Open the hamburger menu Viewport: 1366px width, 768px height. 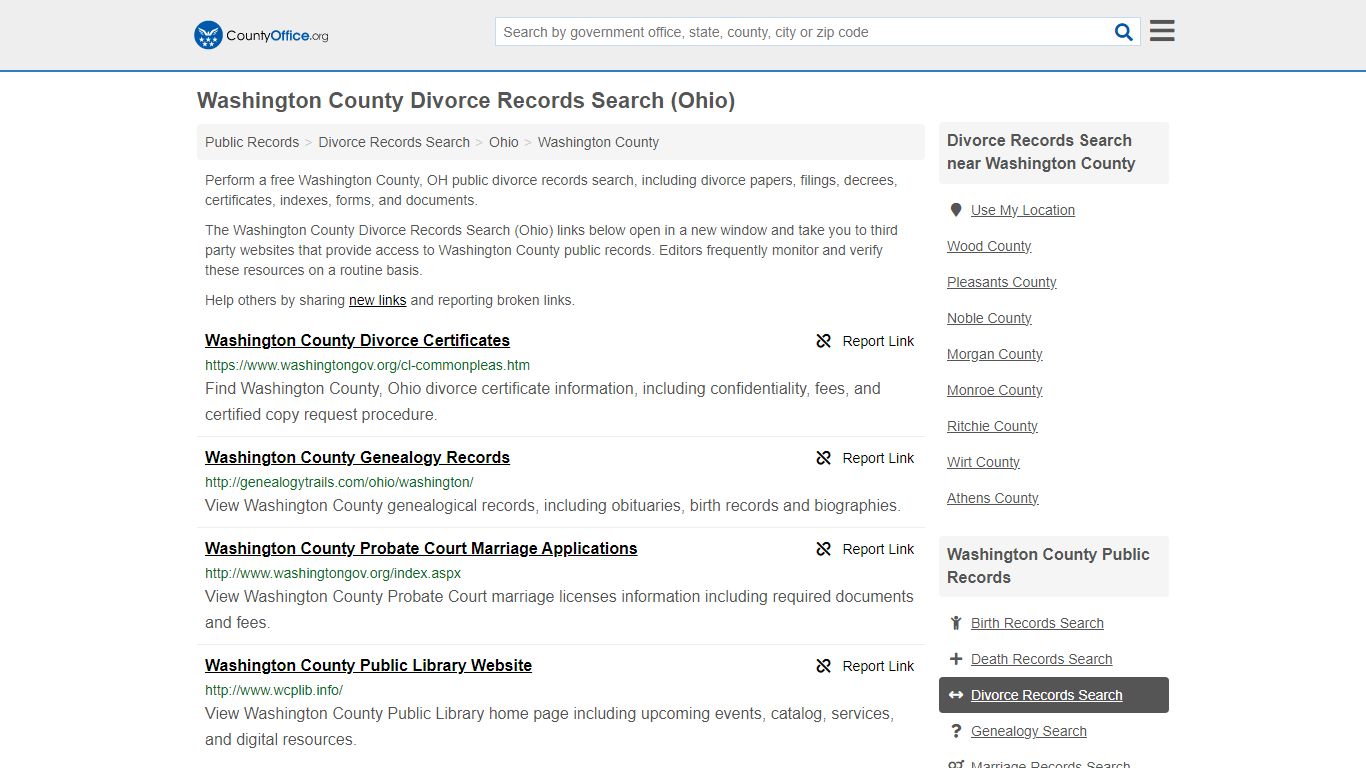(1162, 31)
